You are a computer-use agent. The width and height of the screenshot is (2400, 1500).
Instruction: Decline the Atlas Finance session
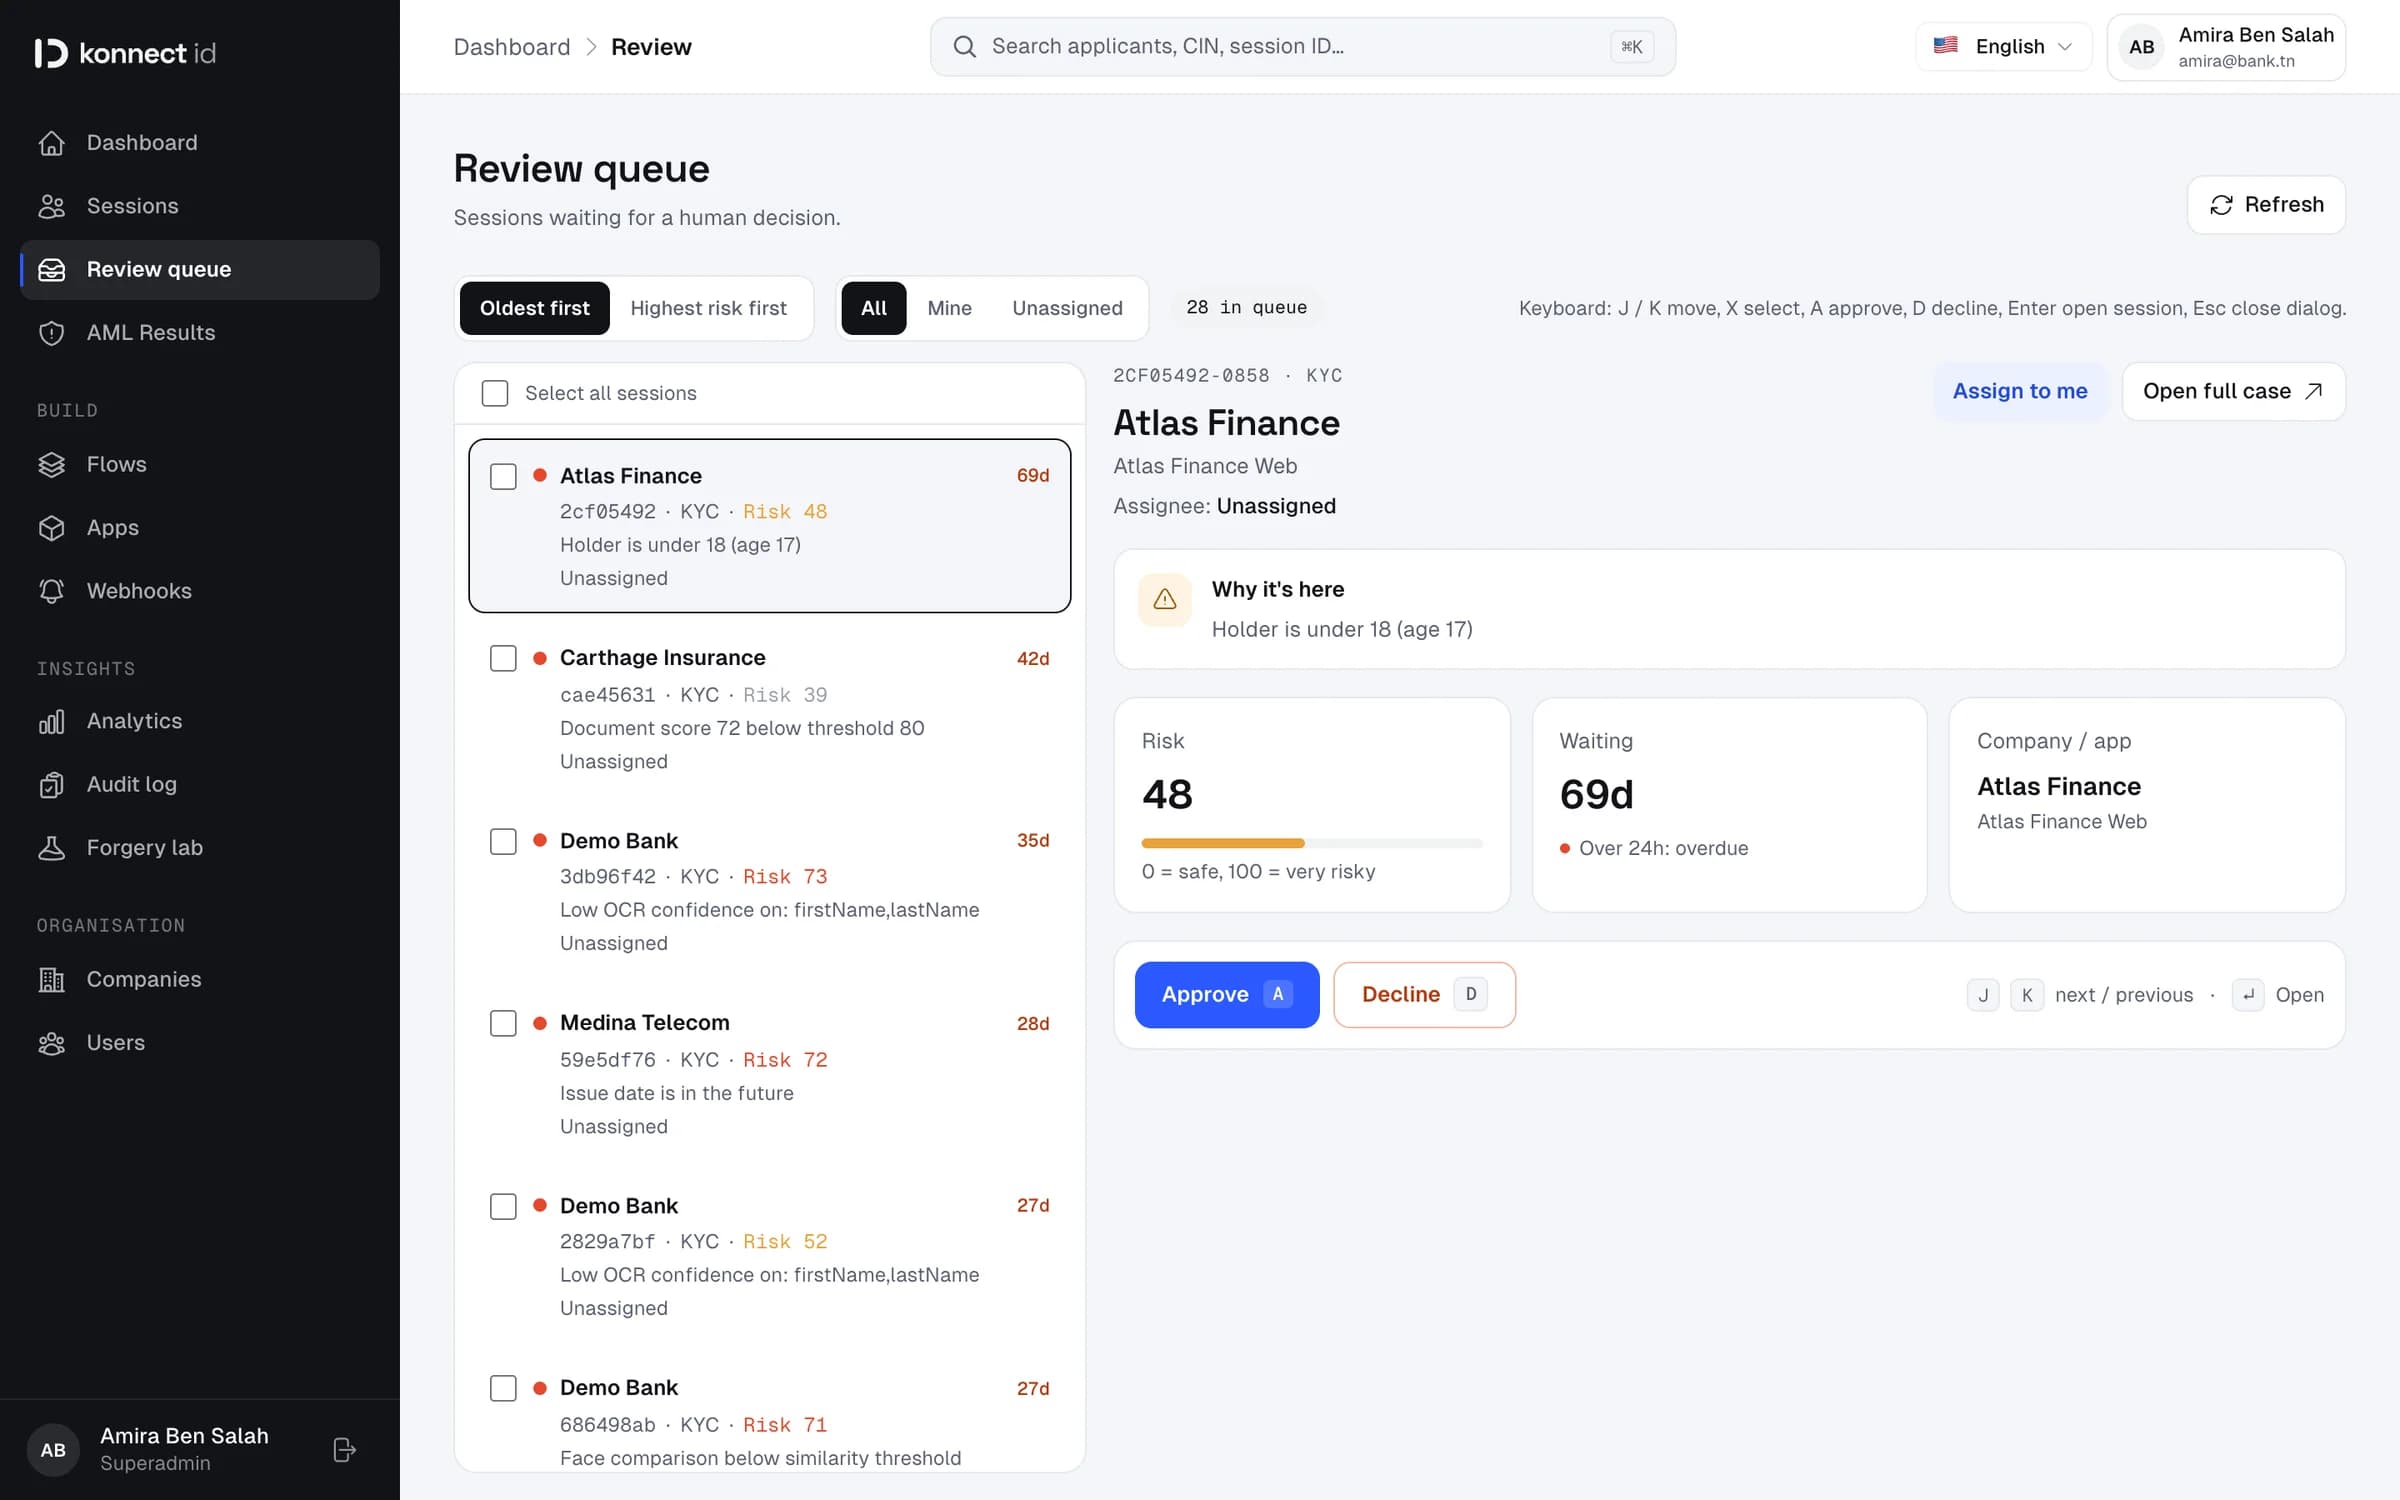1424,994
